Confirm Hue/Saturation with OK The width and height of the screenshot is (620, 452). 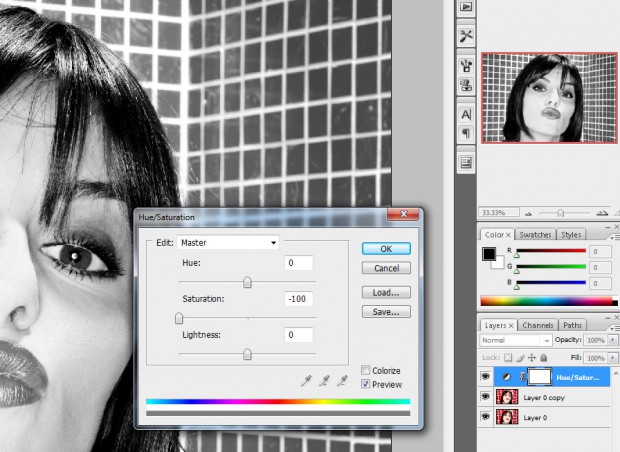tap(386, 249)
